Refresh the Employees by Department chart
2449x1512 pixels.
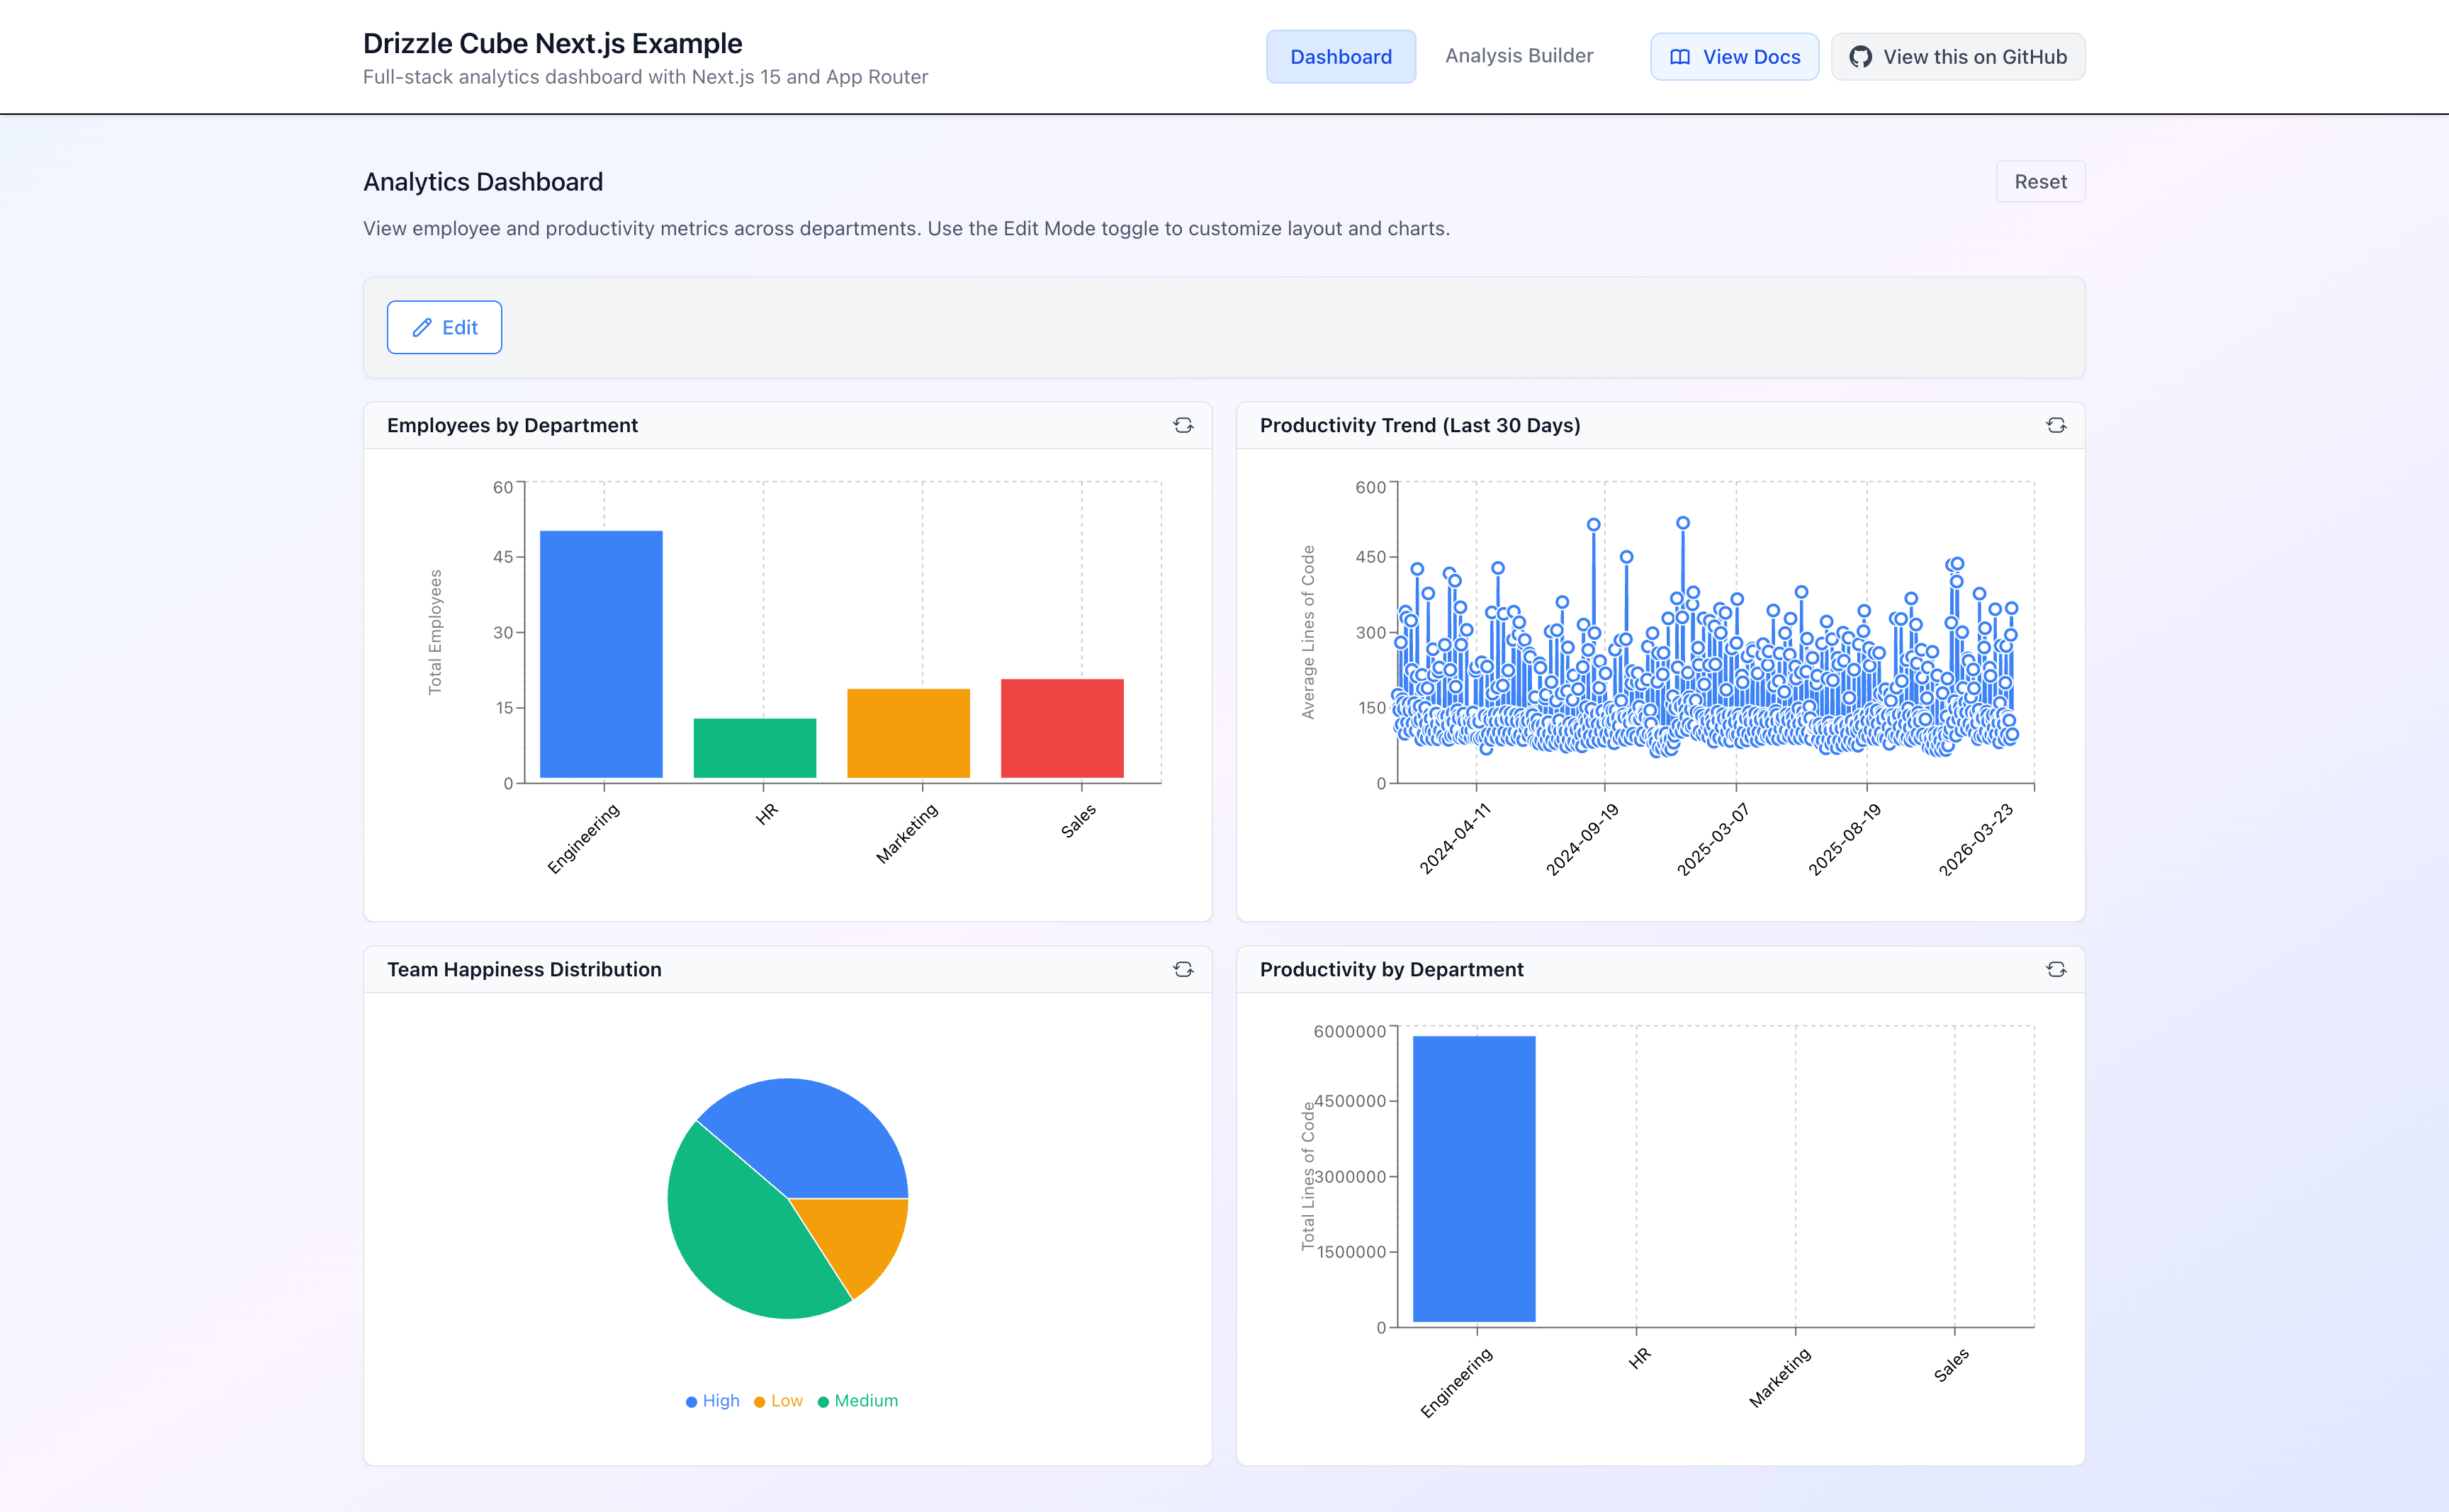point(1184,425)
